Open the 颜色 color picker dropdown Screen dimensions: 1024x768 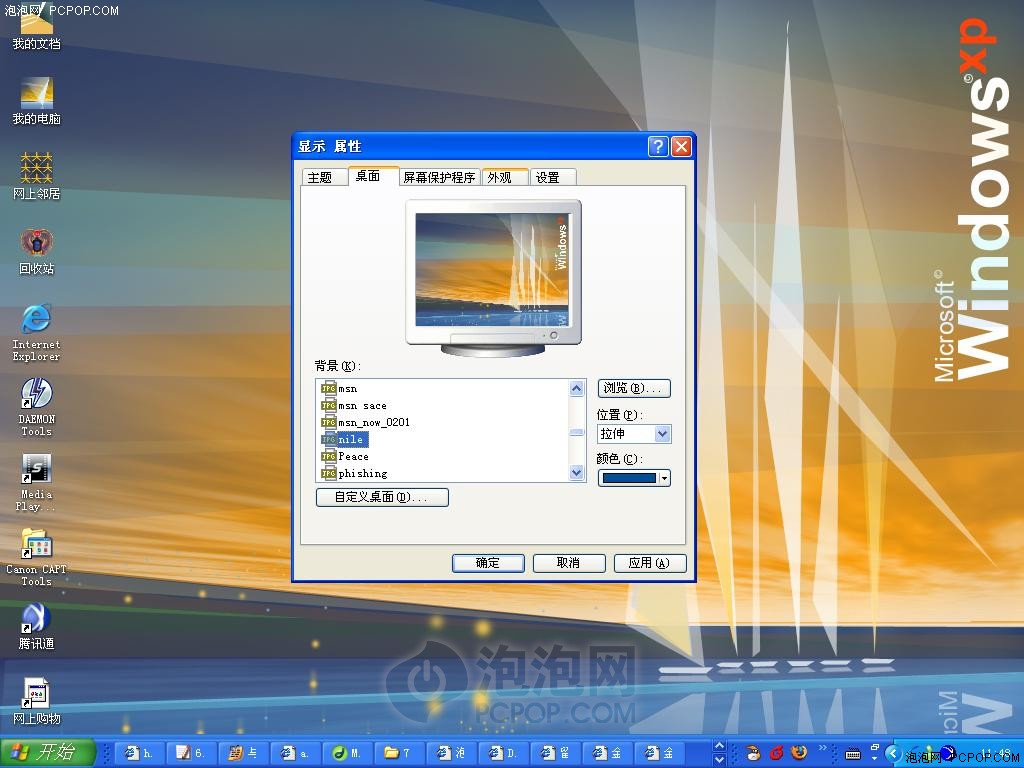click(664, 478)
